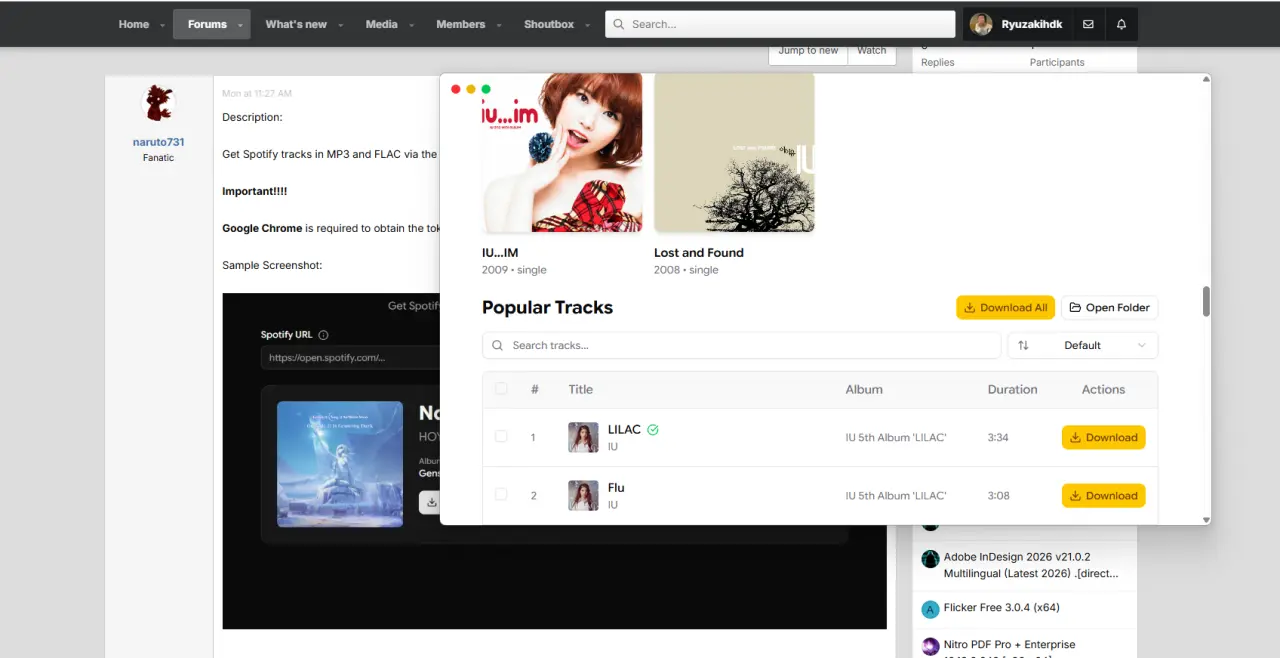Check the Flu track checkbox

pos(501,495)
